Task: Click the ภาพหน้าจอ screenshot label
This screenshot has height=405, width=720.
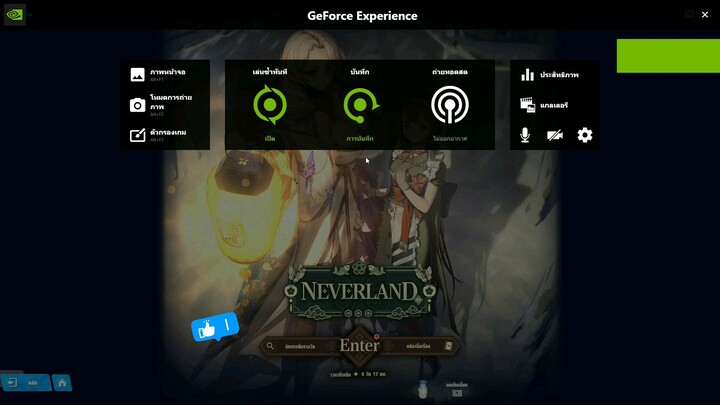Action: 168,72
